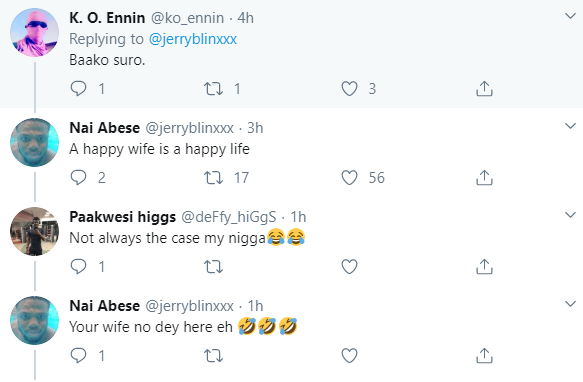Like the "Your wife no dey here eh" tweet
Screen dimensions: 583x382
349,356
